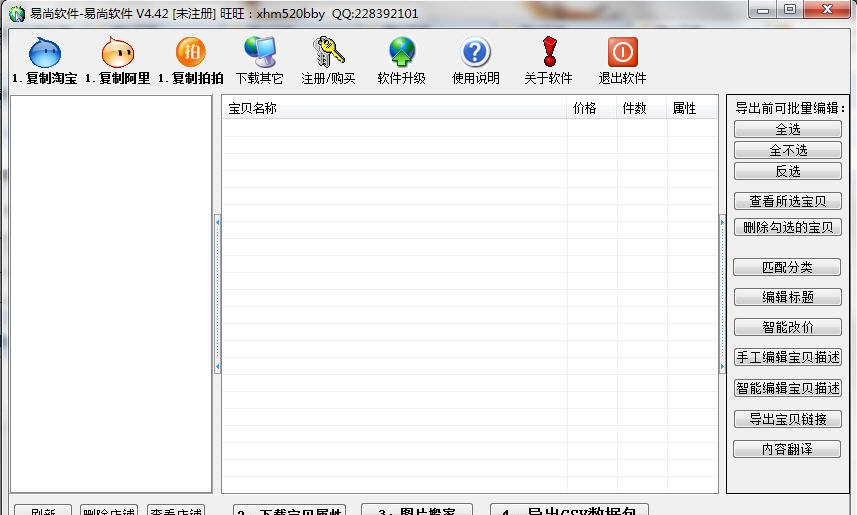Open the 复制淘宝 (copy Taobao) tool
857x515 pixels.
click(x=45, y=60)
